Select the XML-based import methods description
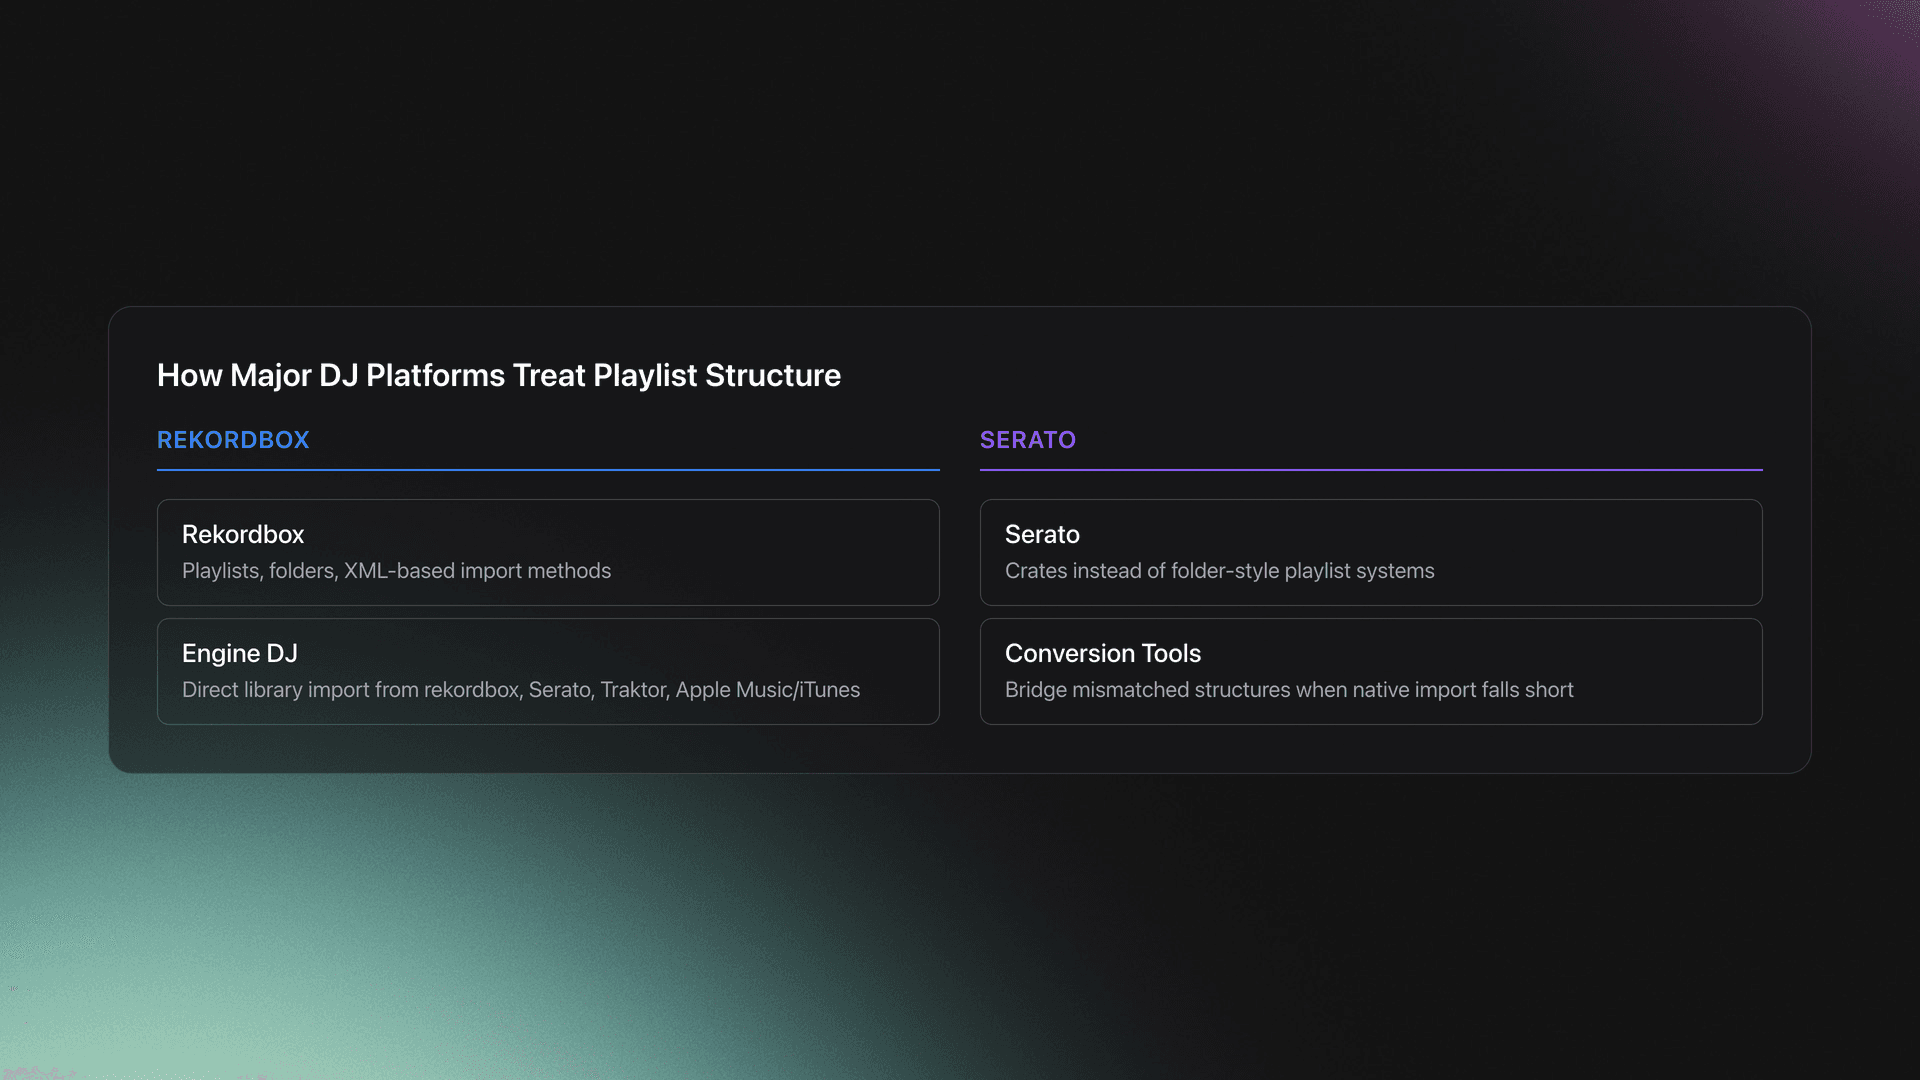Viewport: 1920px width, 1080px height. coord(396,570)
